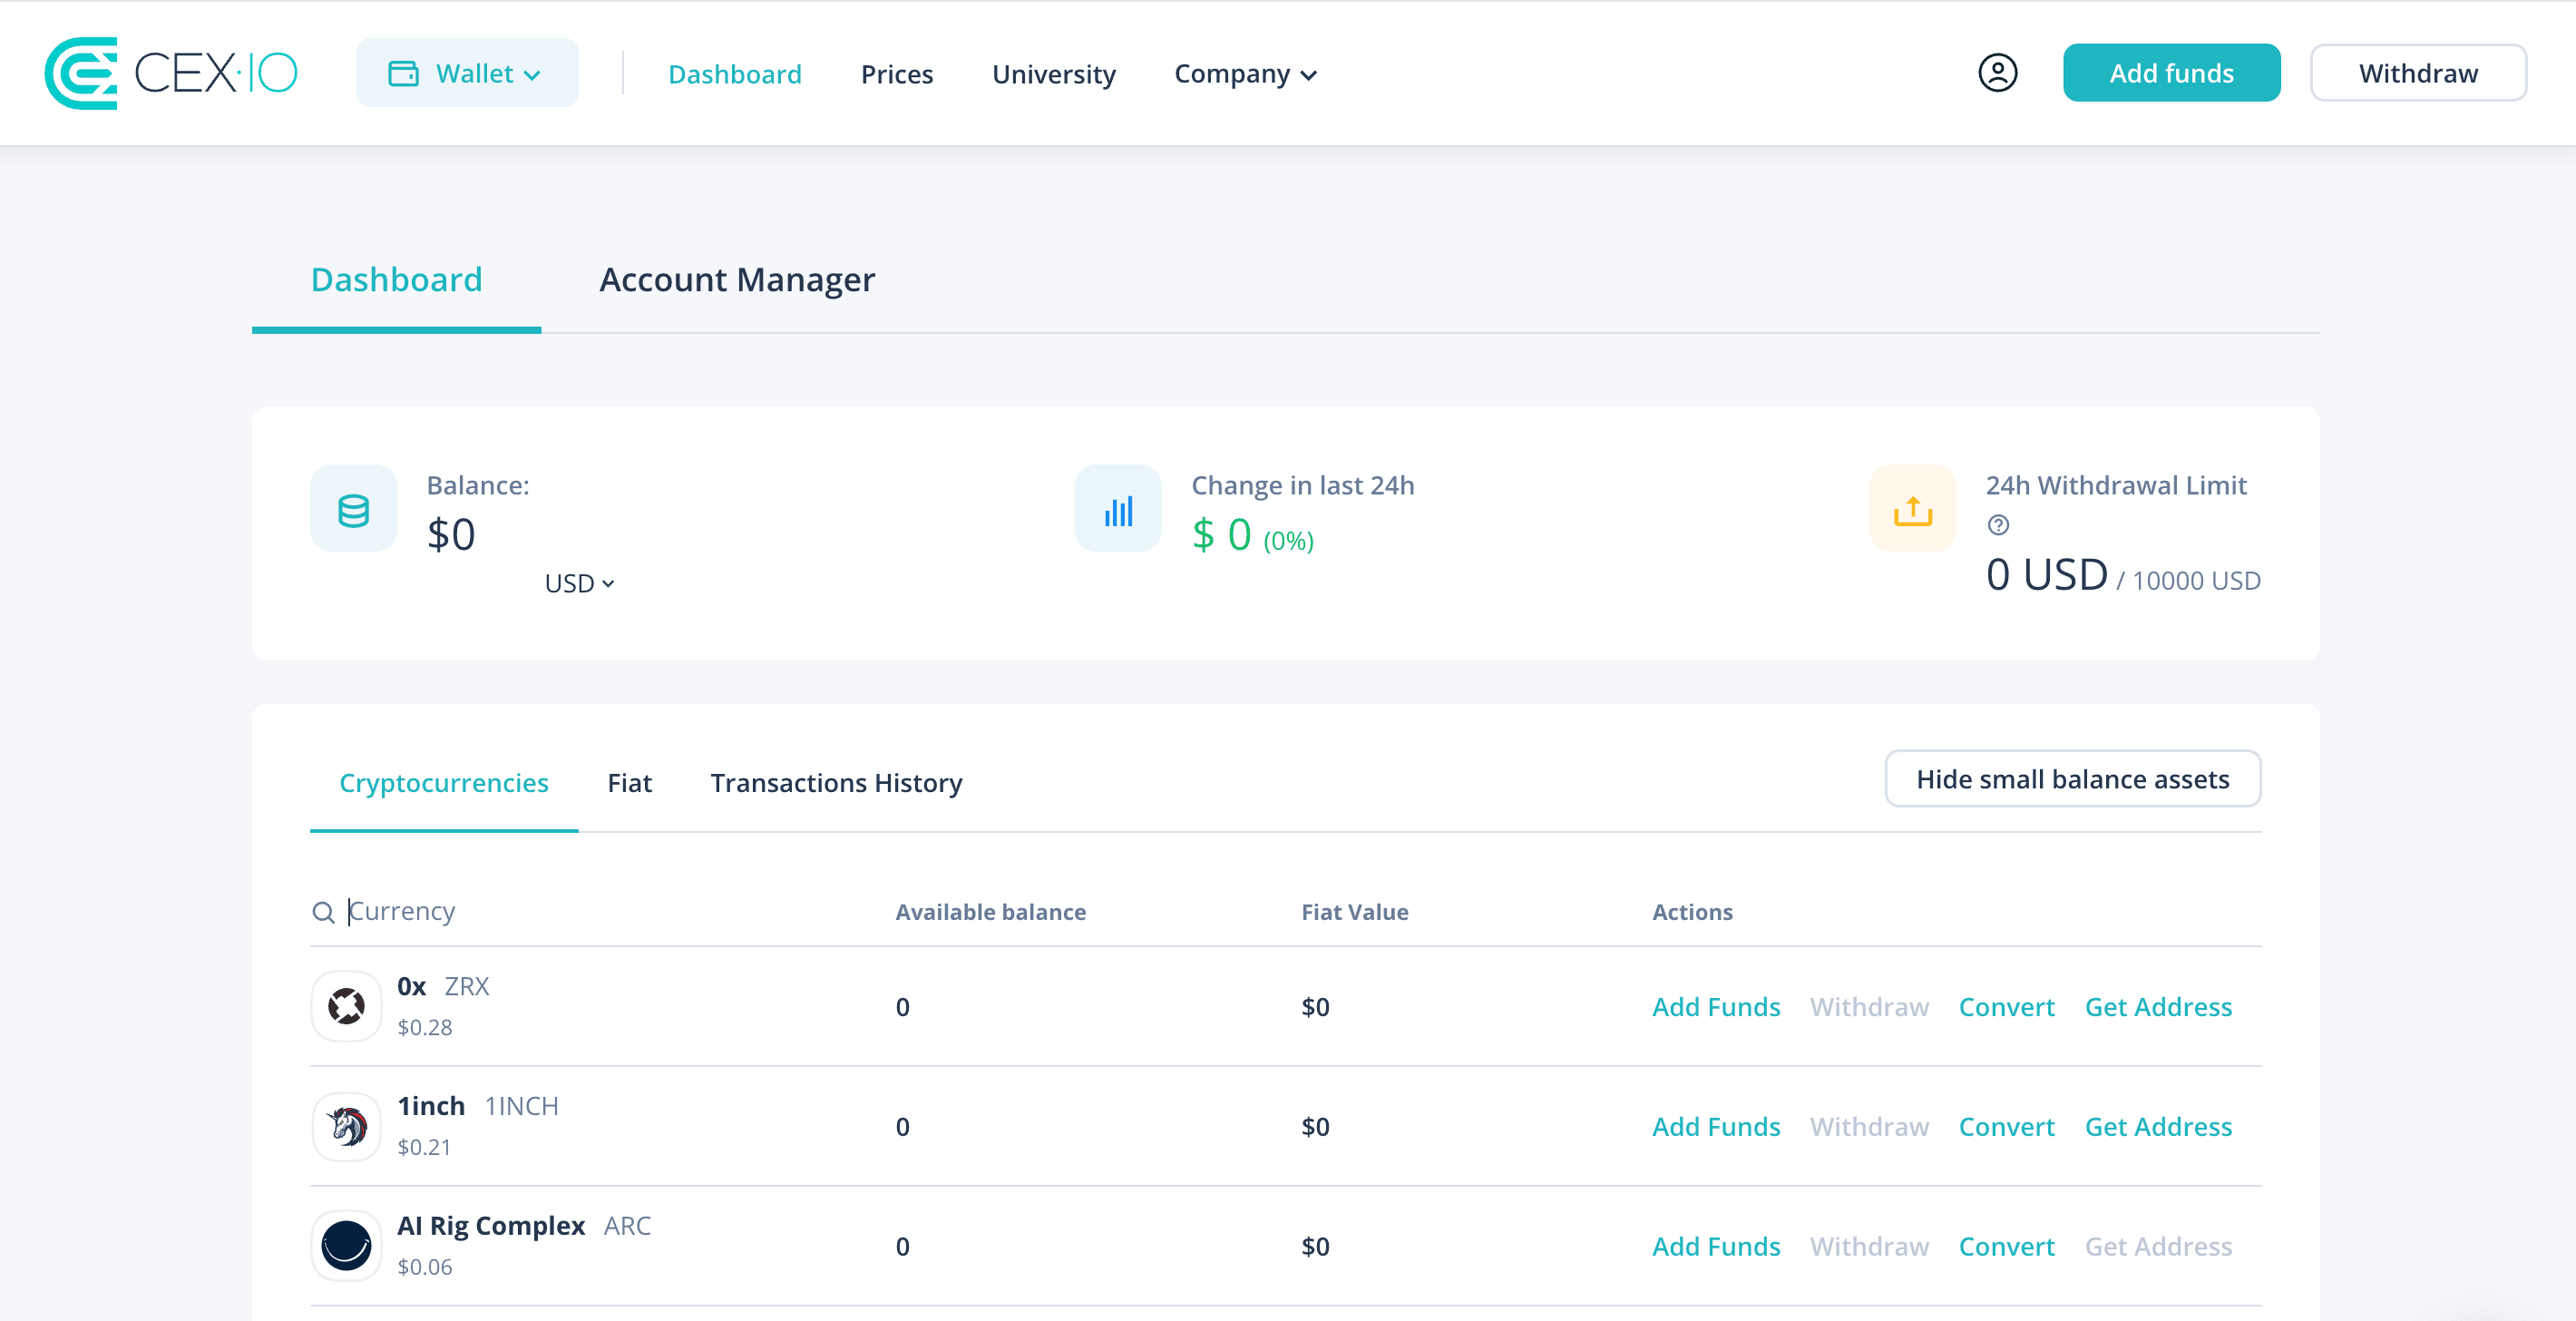The image size is (2576, 1321).
Task: Click Convert for AI Rig Complex
Action: pos(2006,1247)
